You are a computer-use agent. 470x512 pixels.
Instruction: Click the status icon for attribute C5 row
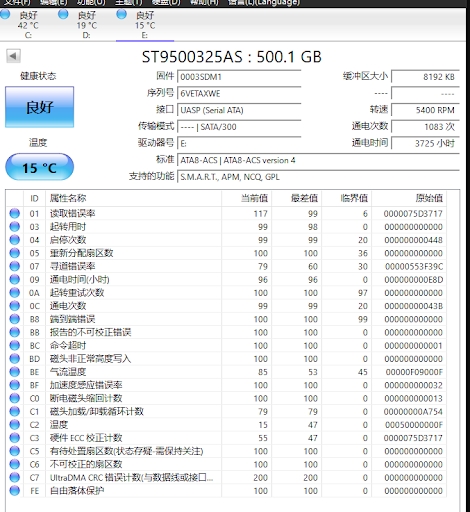tap(15, 451)
